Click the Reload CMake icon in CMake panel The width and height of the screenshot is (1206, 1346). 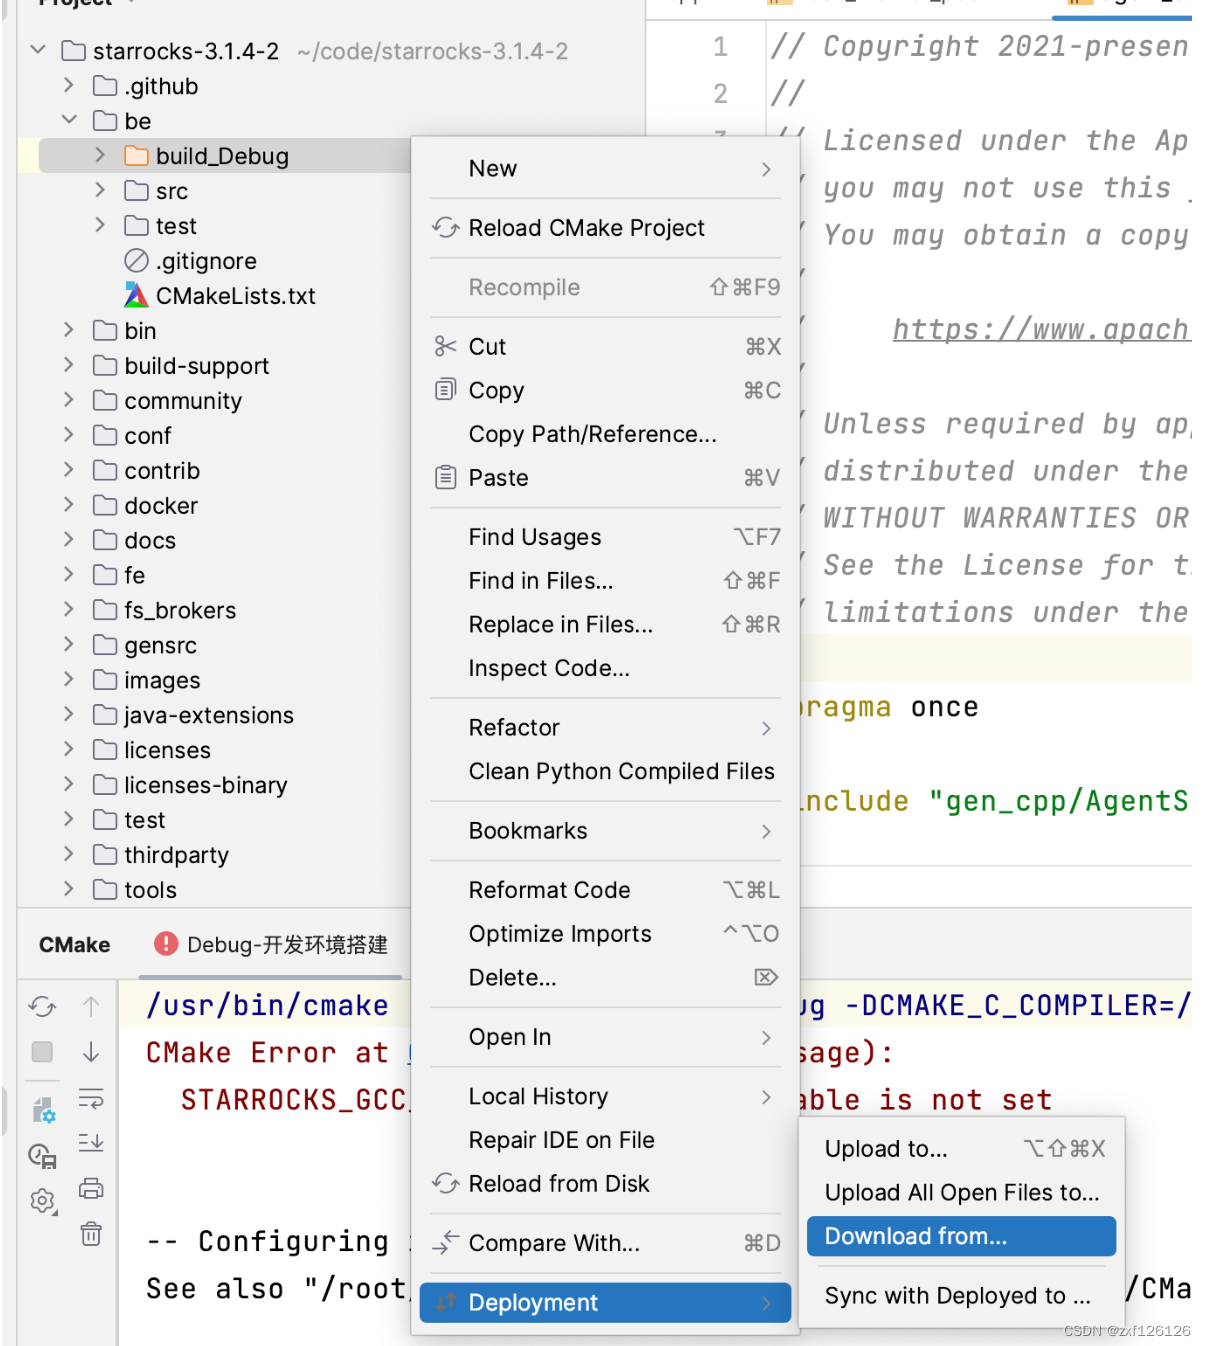(42, 1006)
